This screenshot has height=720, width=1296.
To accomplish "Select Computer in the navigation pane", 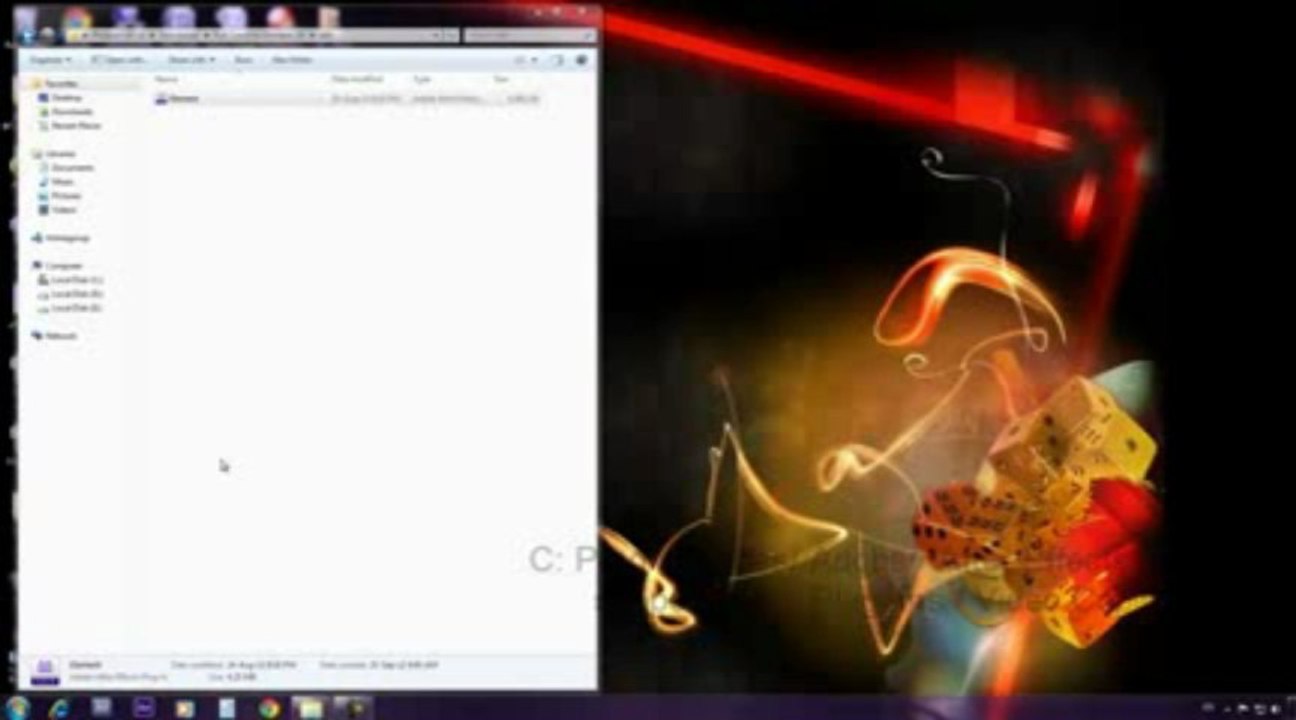I will click(62, 266).
